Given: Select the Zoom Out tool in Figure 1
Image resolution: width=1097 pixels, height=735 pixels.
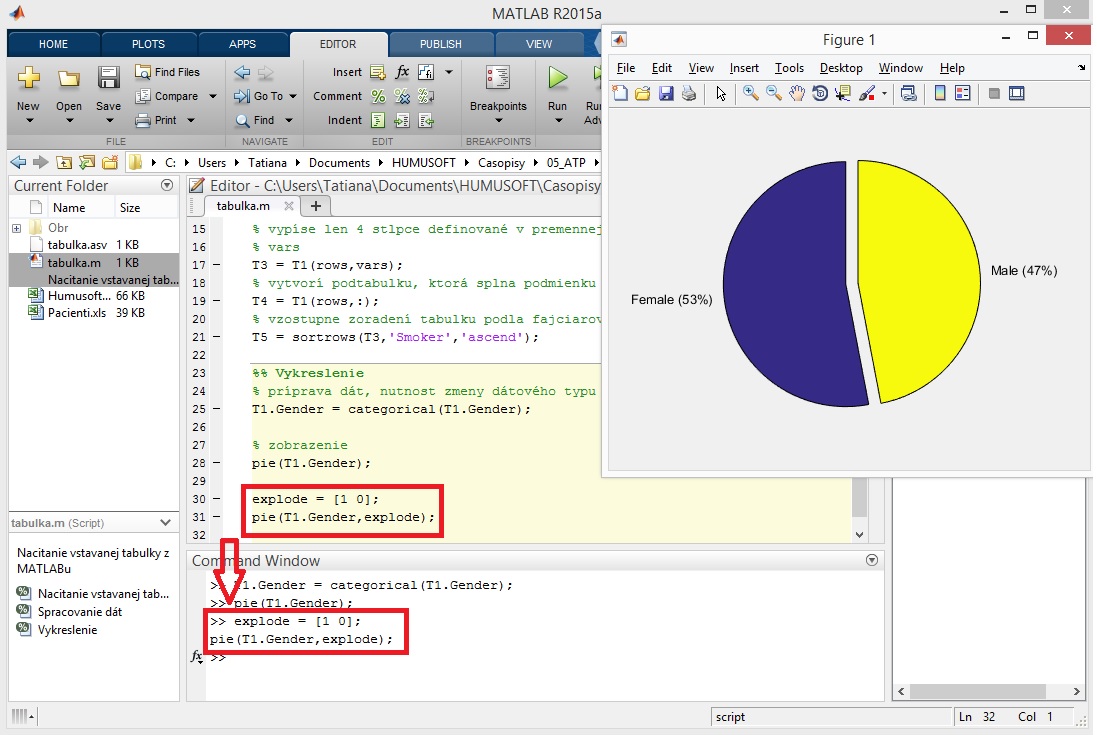Looking at the screenshot, I should [x=774, y=93].
